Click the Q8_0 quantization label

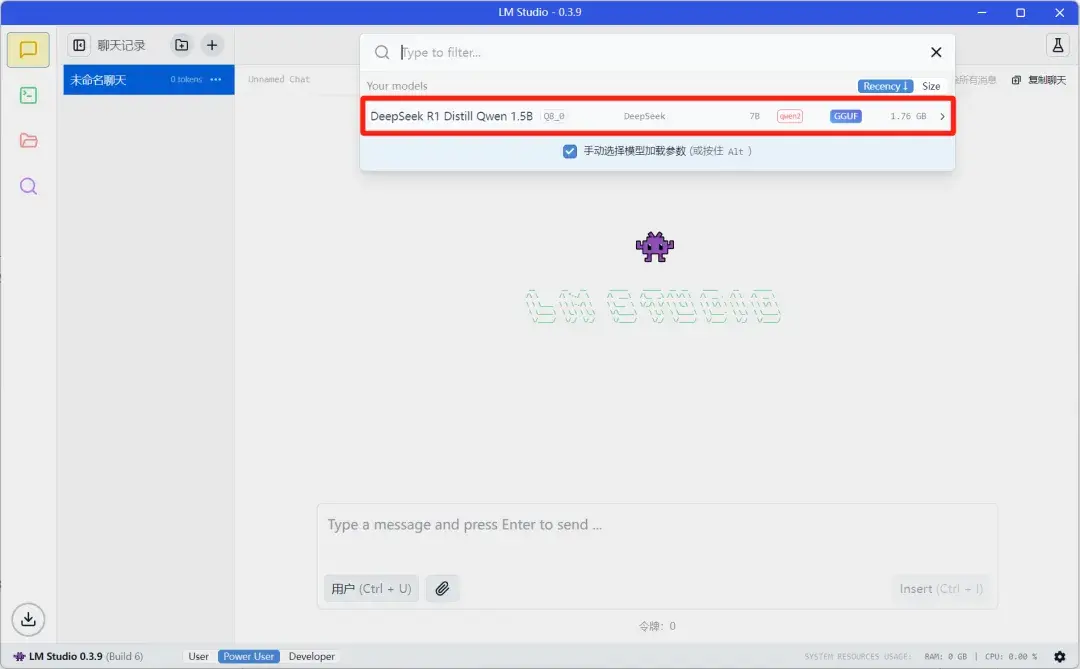pyautogui.click(x=554, y=116)
